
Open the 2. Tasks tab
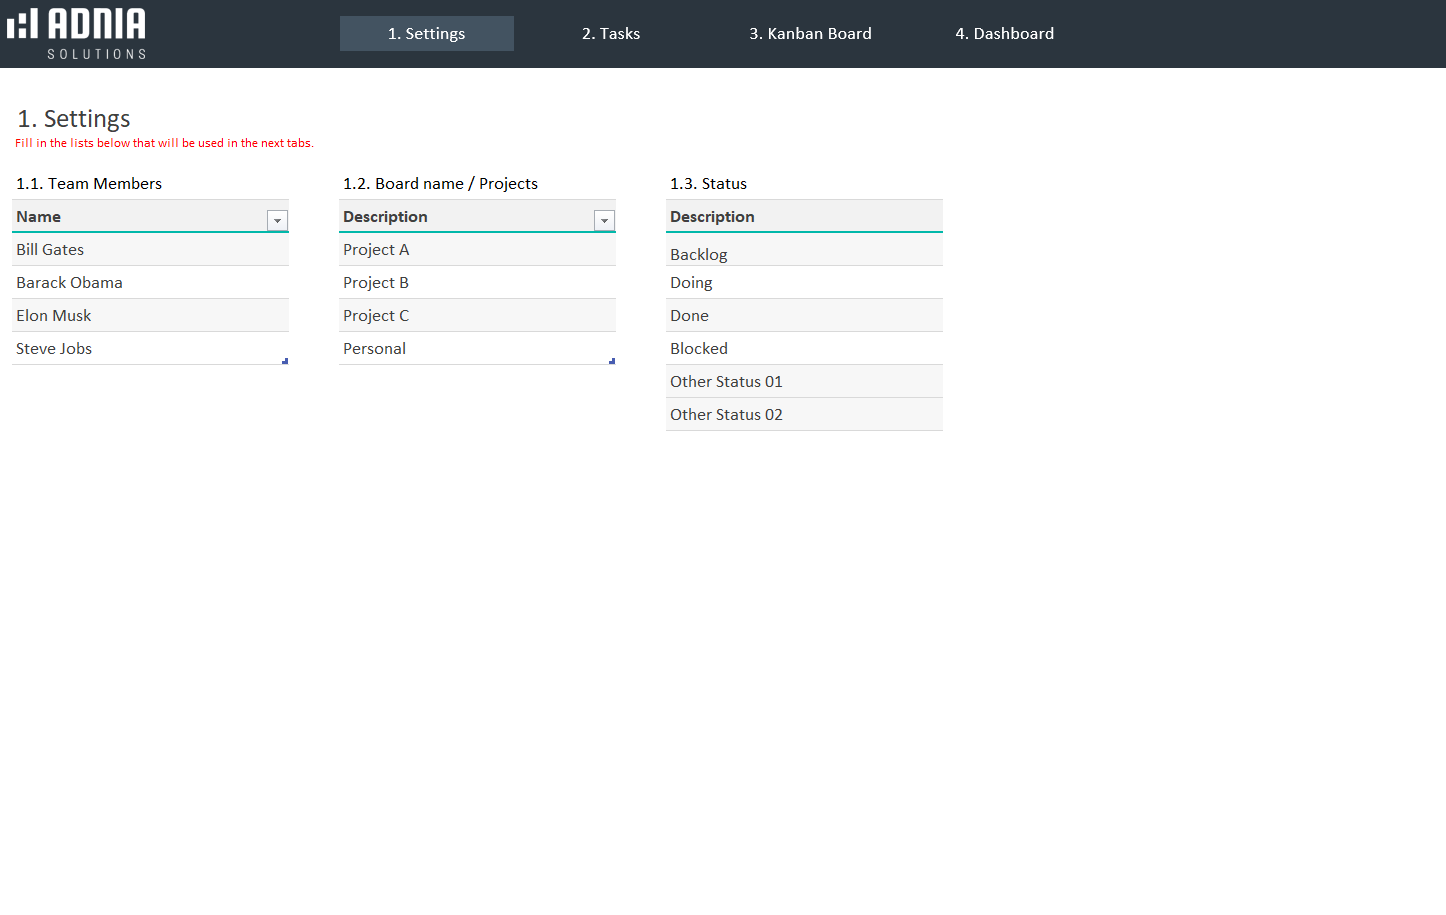(611, 33)
